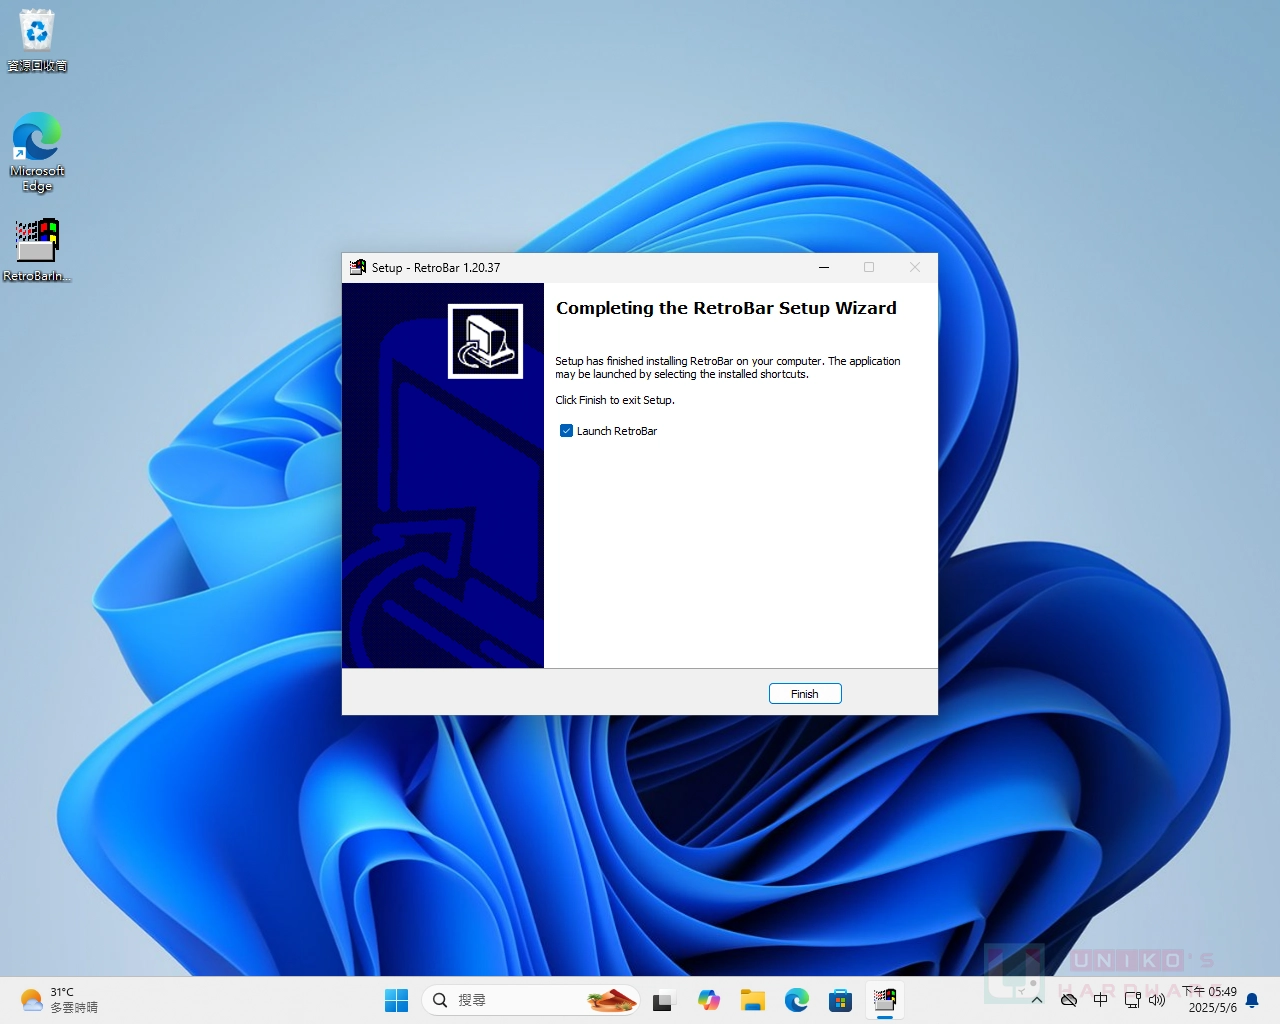
Task: Open the Recycle Bin desktop icon
Action: click(37, 41)
